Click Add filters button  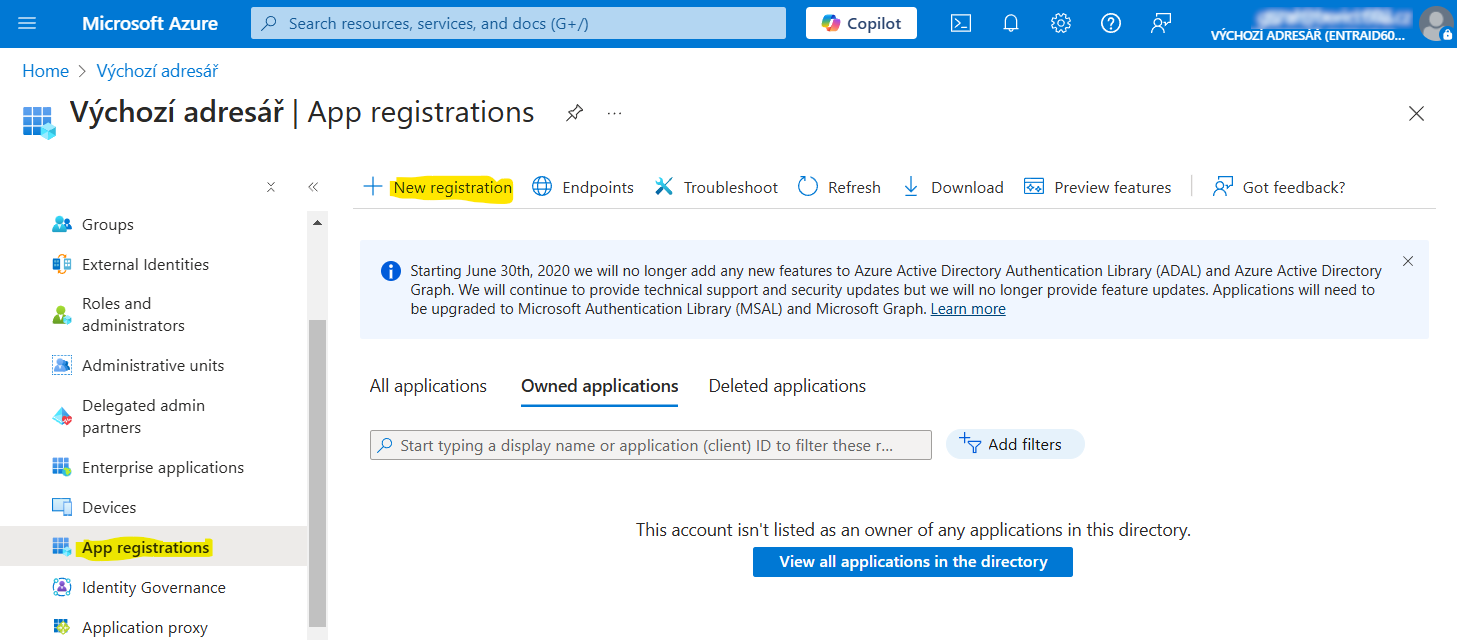coord(1014,444)
